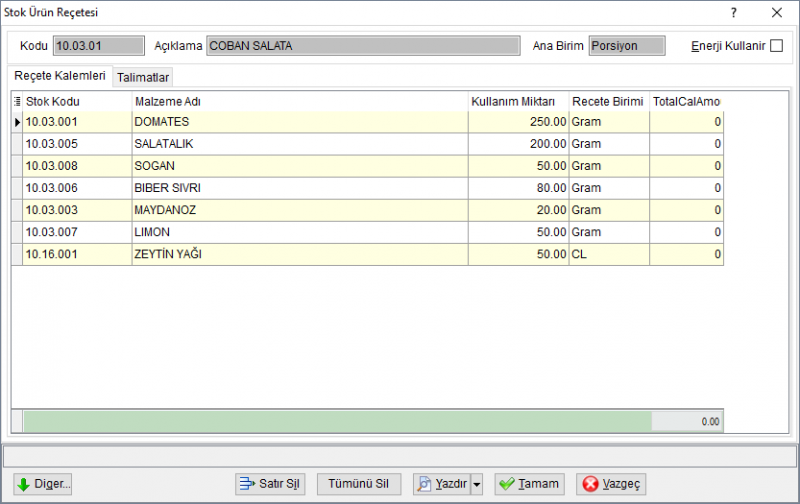Open the grid column chooser icon

point(17,101)
